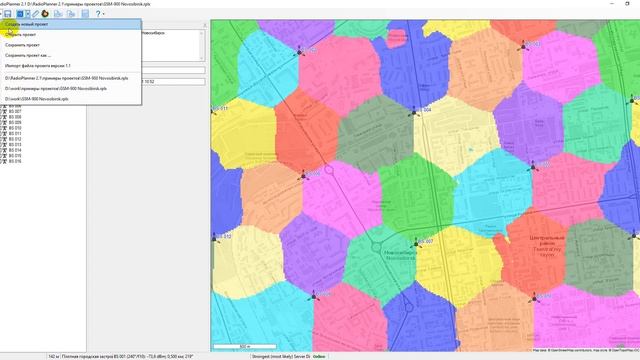This screenshot has height=360, width=640.
Task: Select BS 013 in the station tree
Action: click(x=15, y=144)
